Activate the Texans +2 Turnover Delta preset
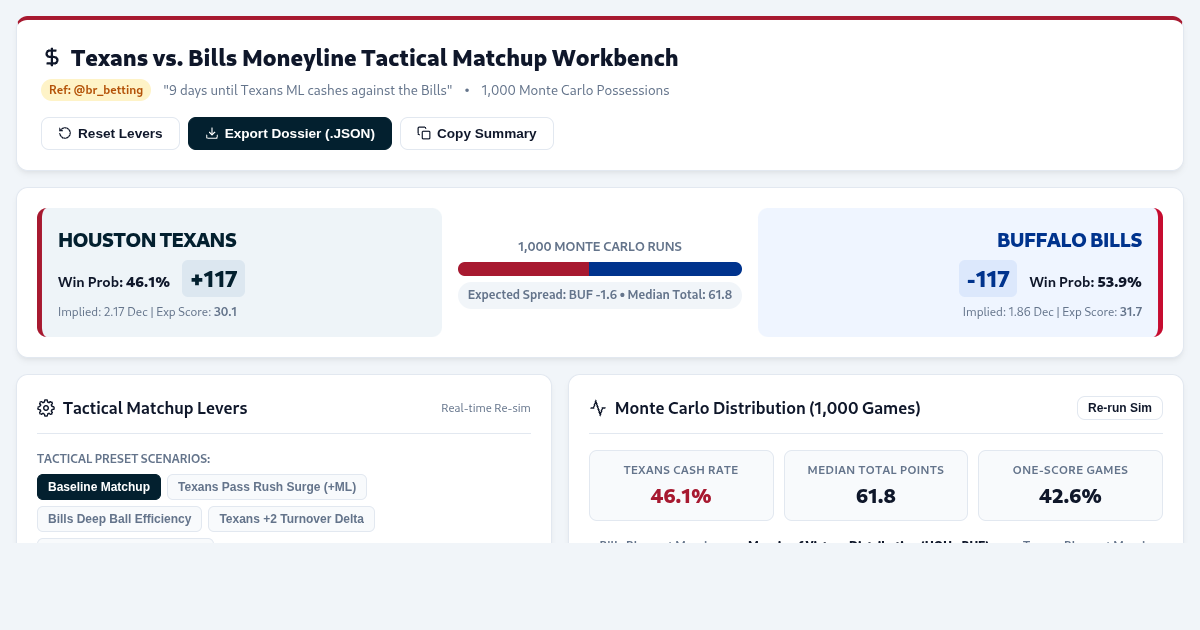 coord(292,519)
